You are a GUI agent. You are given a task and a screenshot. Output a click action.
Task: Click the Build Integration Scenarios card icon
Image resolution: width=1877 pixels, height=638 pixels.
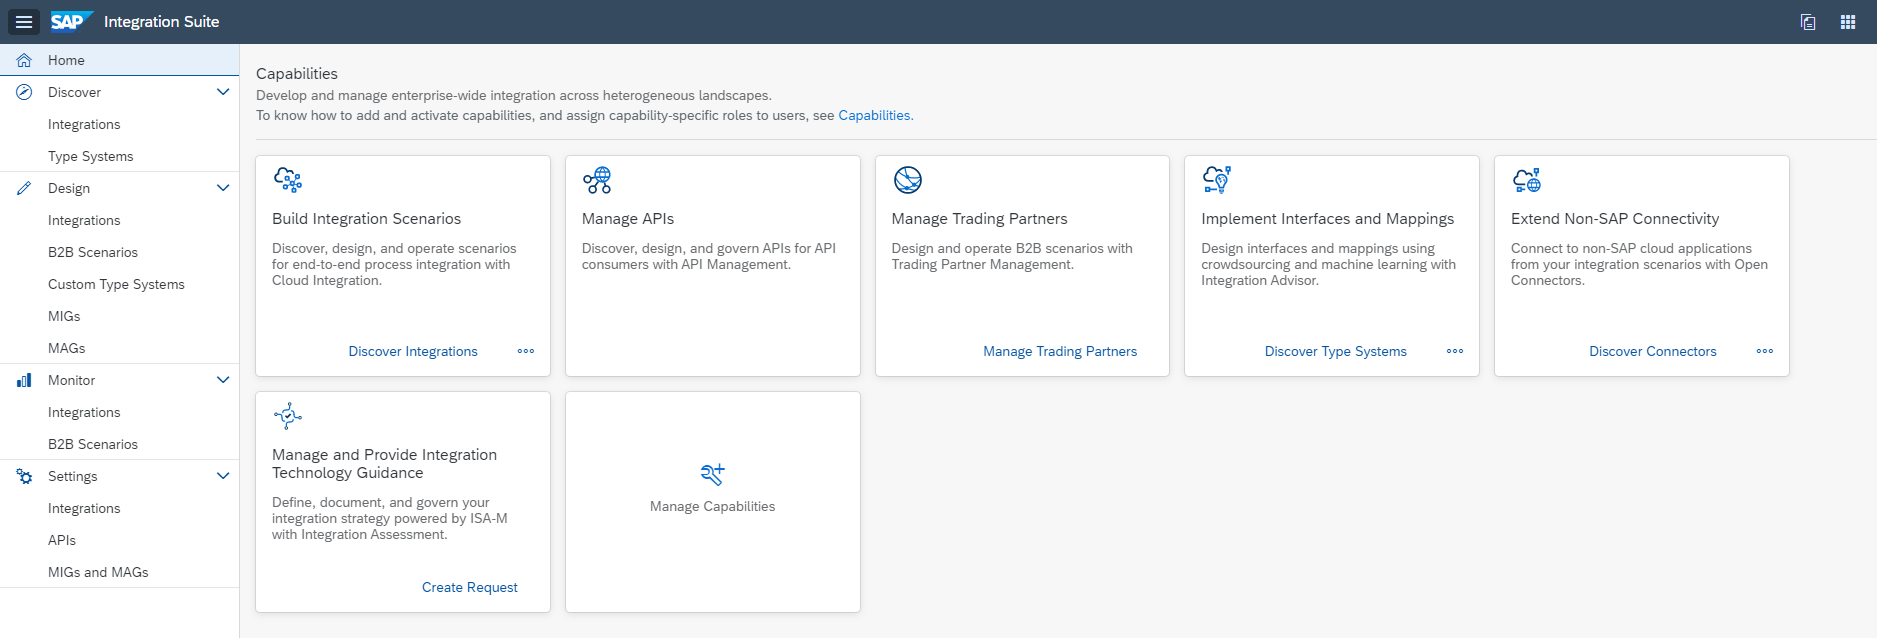288,180
